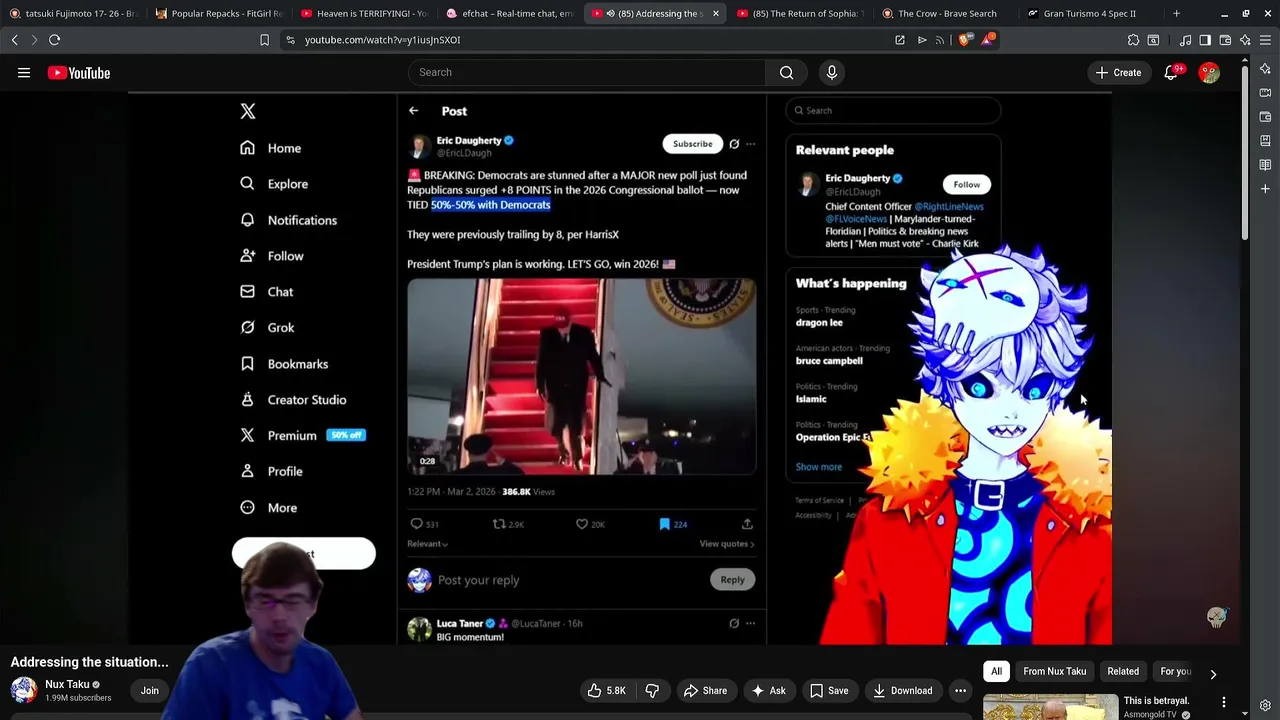This screenshot has width=1280, height=720.
Task: Share the video
Action: [x=705, y=690]
